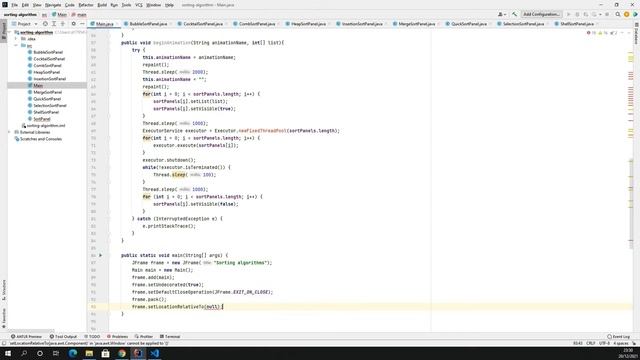This screenshot has height=360, width=640.
Task: Click the Run gutter arrow beside main method
Action: coord(100,255)
